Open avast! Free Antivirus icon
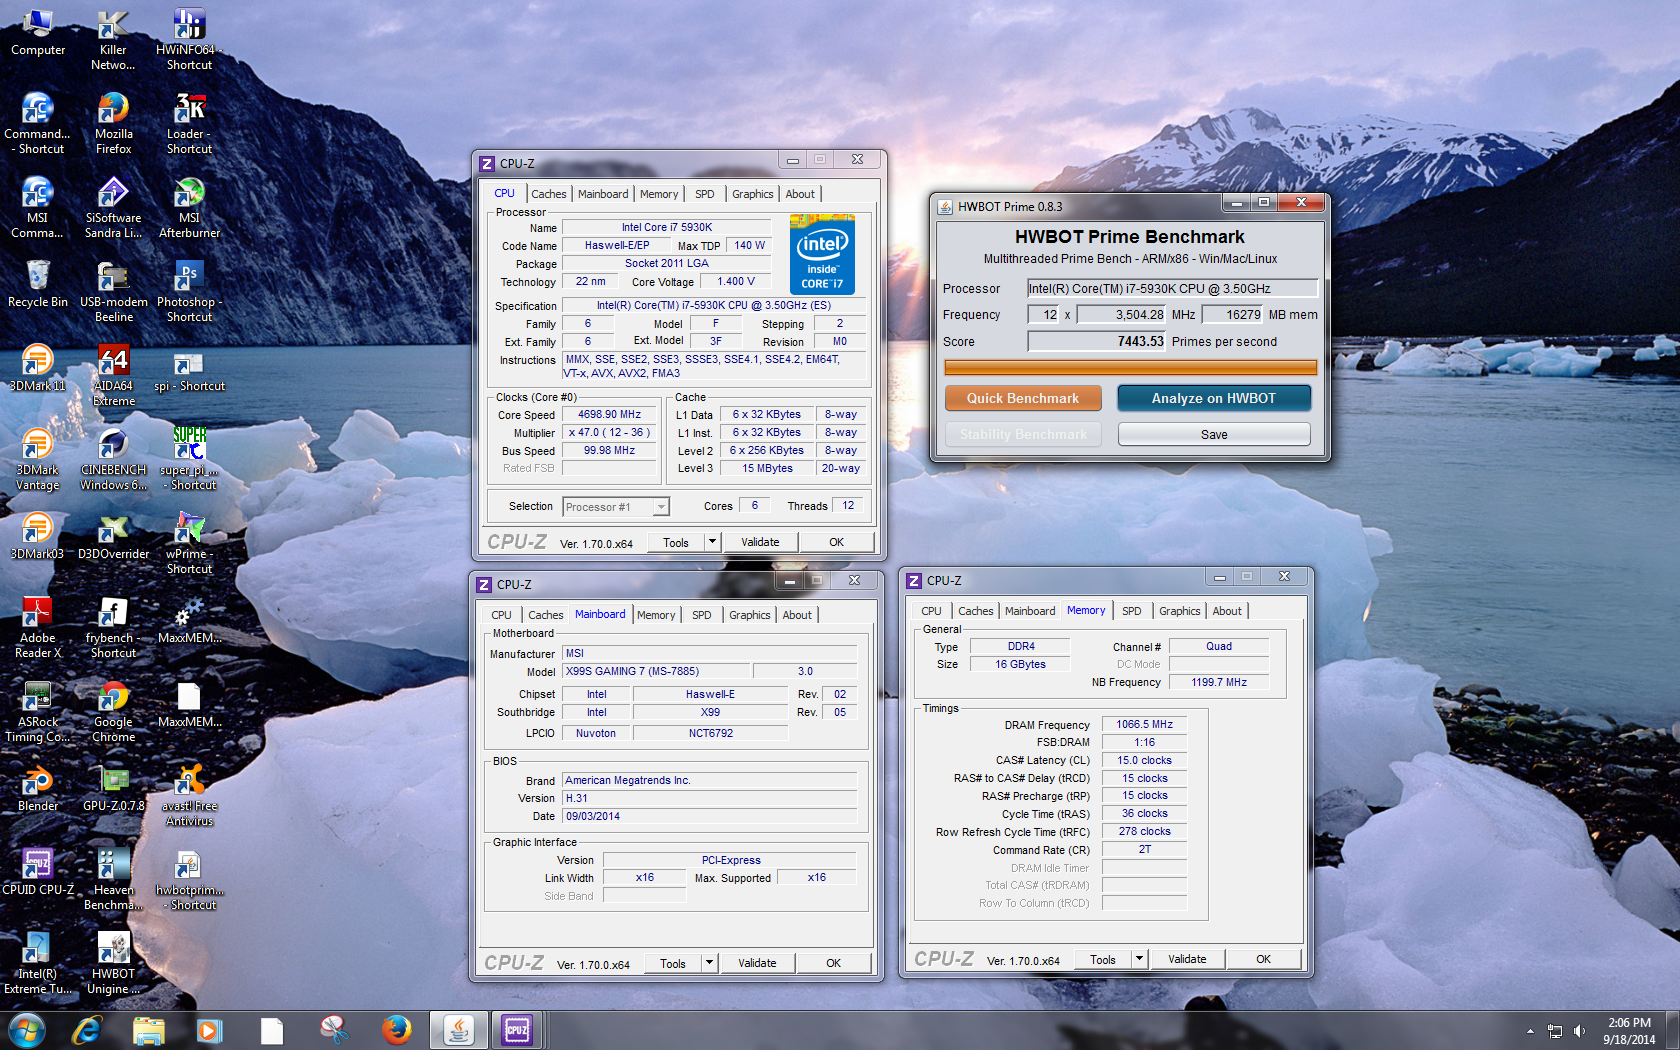Viewport: 1680px width, 1050px height. (189, 796)
